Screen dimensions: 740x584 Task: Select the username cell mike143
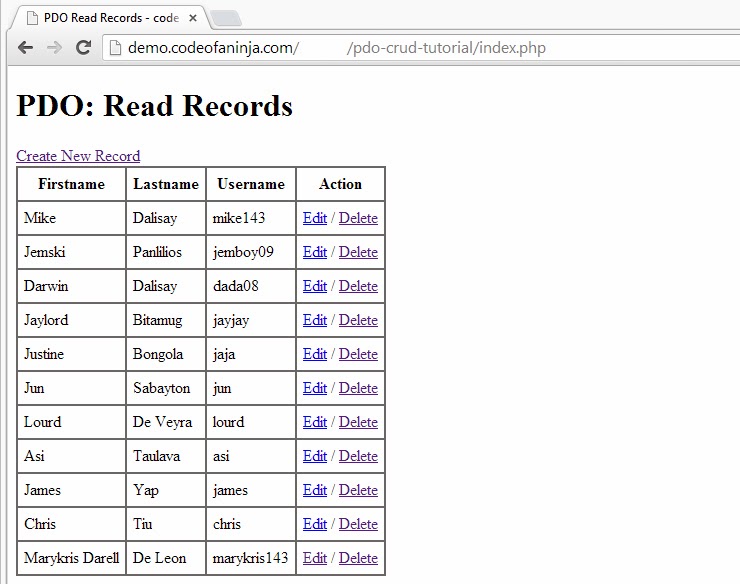point(251,218)
